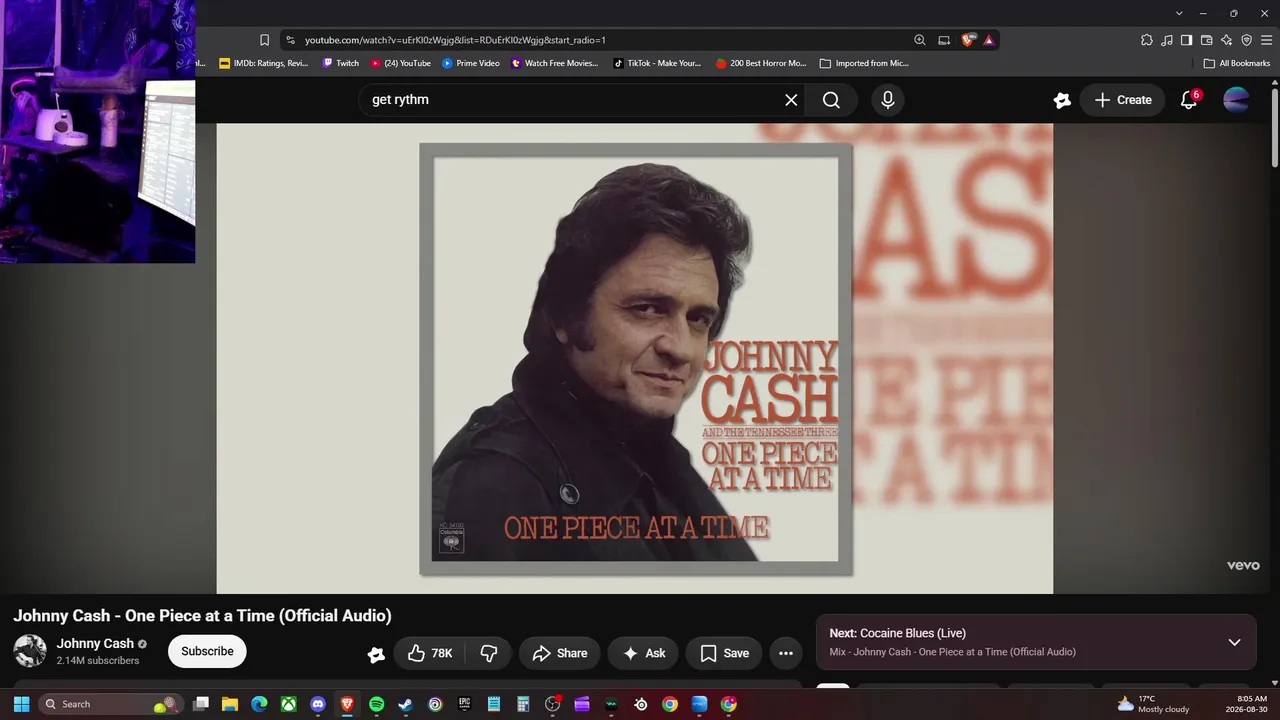Click the sparkle icon left of Create
The width and height of the screenshot is (1280, 720).
[x=1062, y=100]
